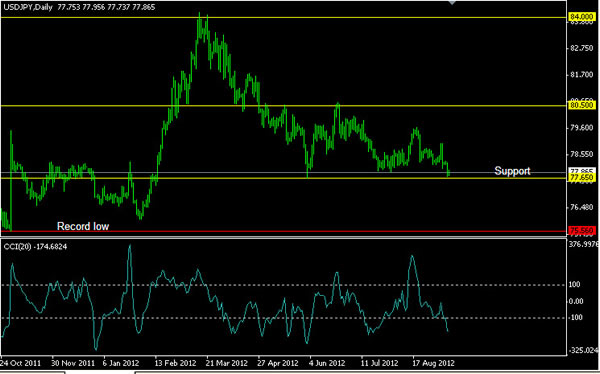Screen dimensions: 600x374
Task: Click the chart shift triangle marker at top
Action: click(452, 2)
